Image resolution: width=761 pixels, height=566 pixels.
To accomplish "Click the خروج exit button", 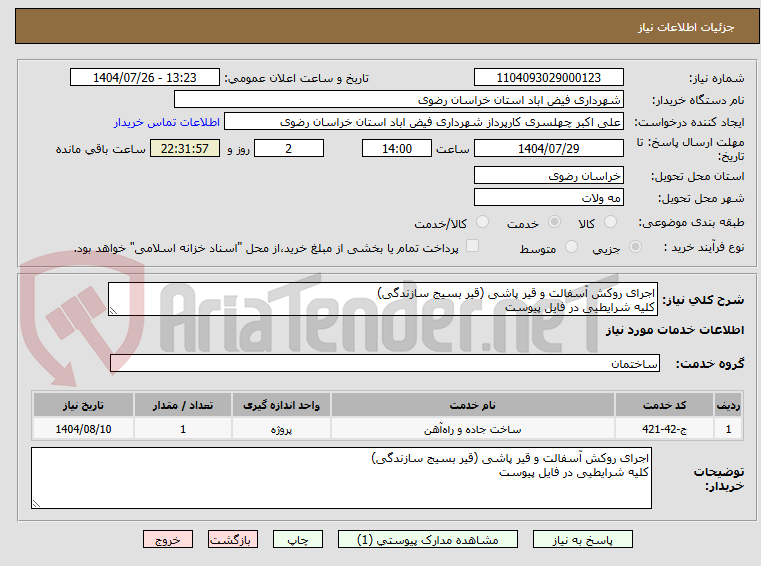I will tap(167, 539).
